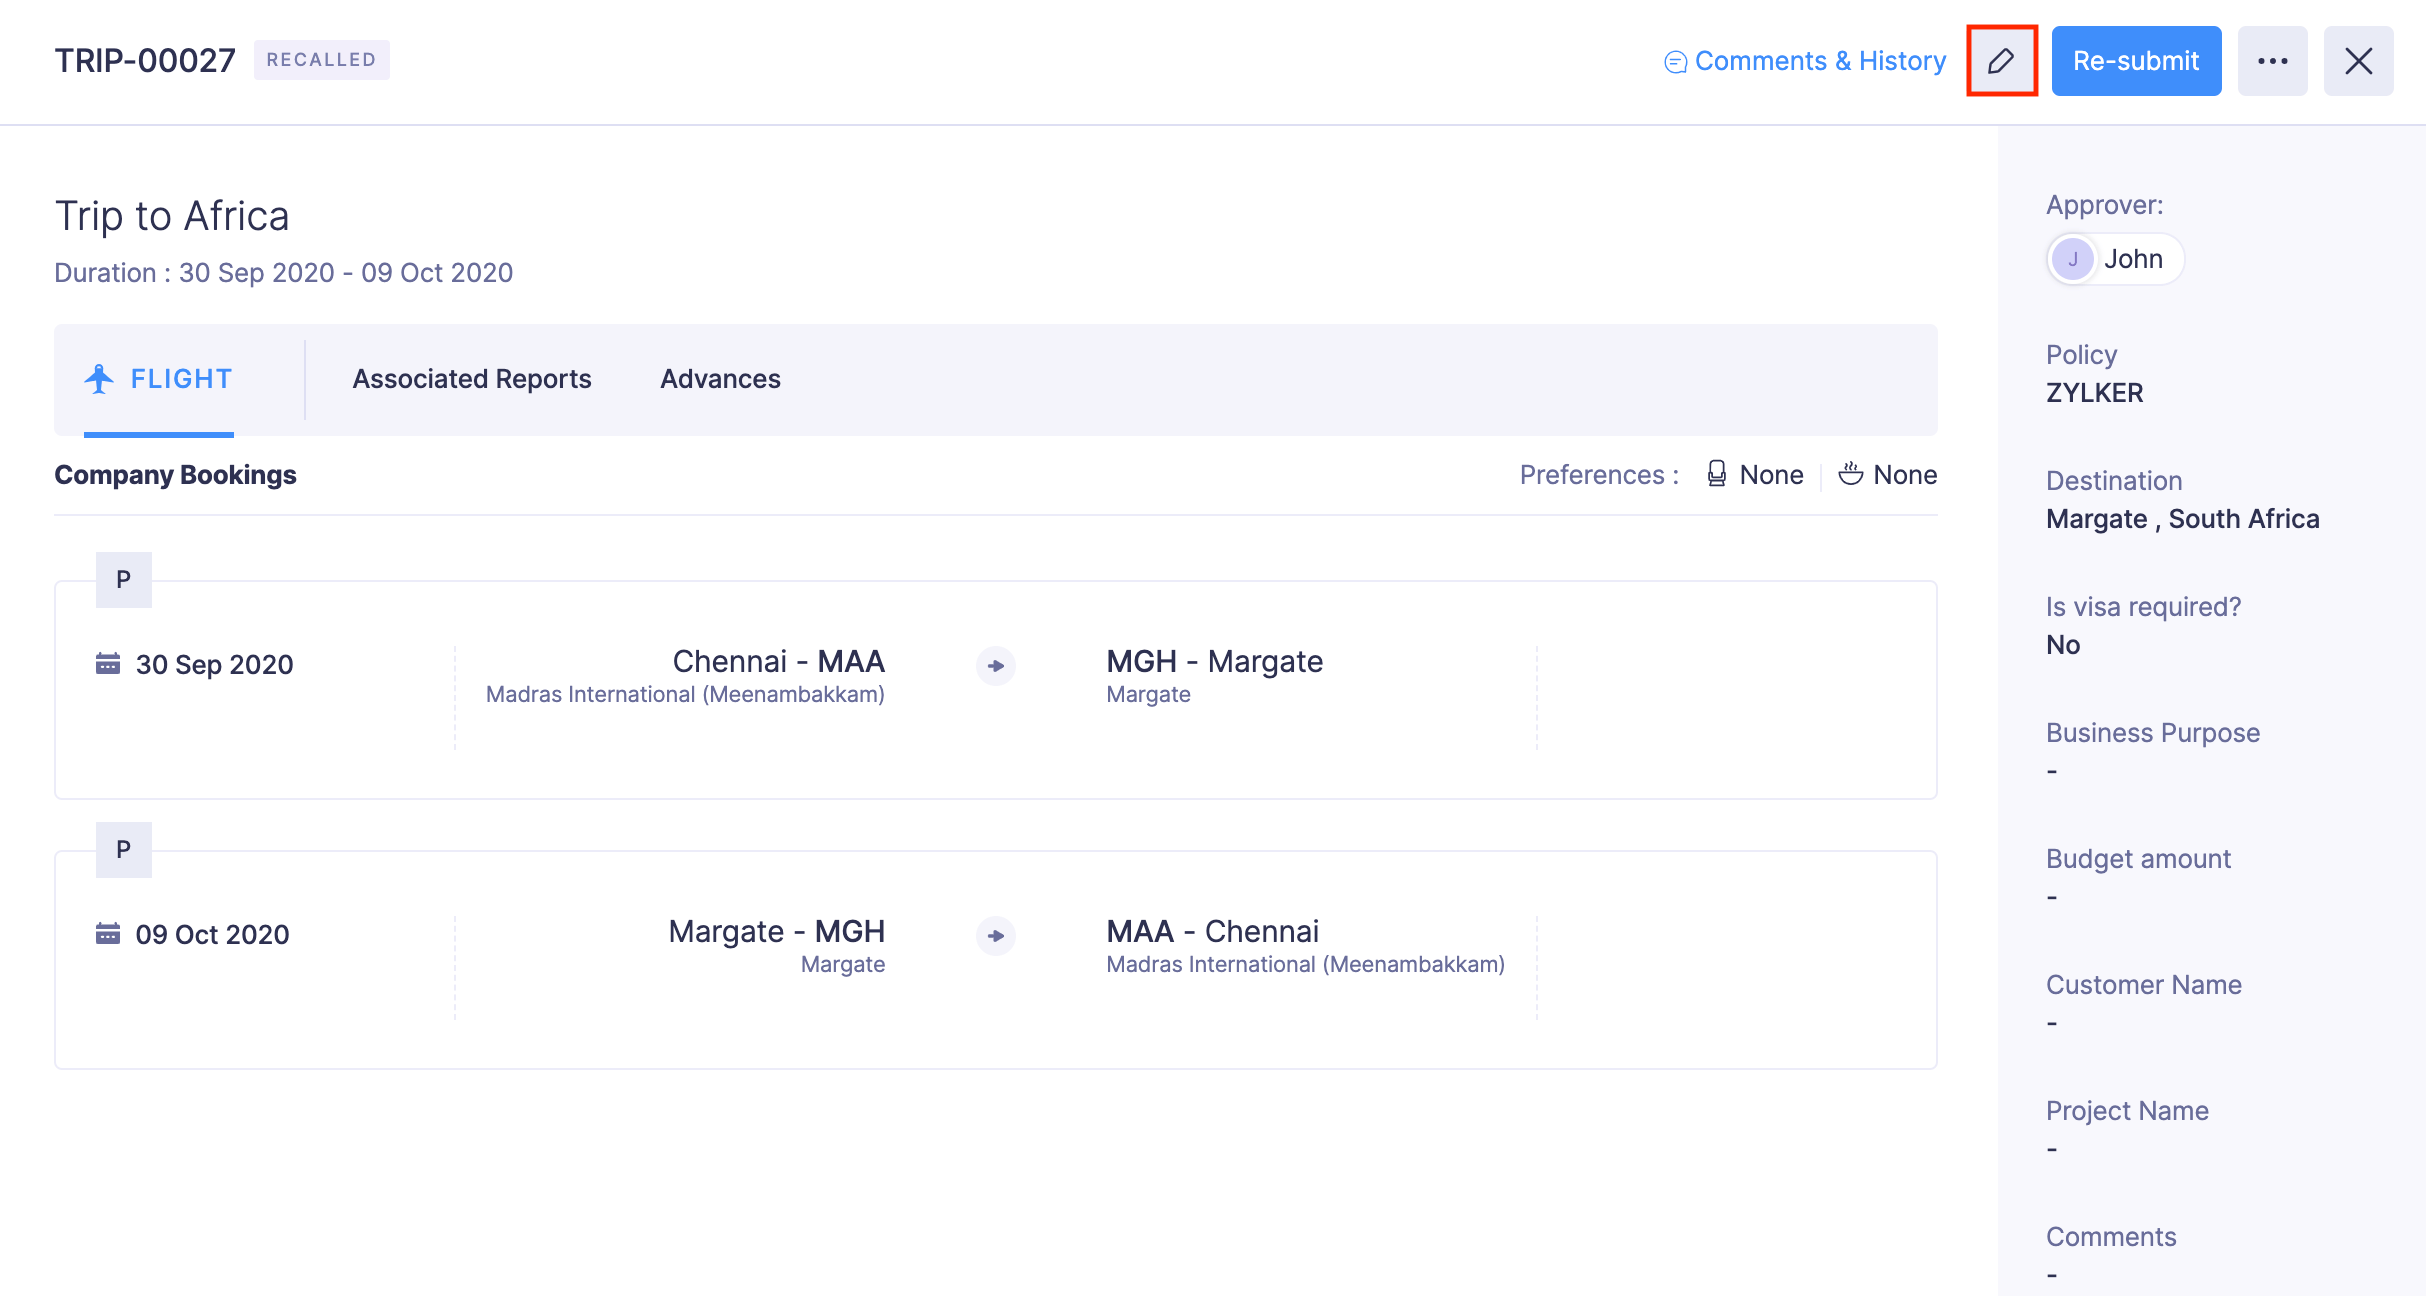Close the trip details panel
Screen dimensions: 2426x1296
click(2358, 61)
